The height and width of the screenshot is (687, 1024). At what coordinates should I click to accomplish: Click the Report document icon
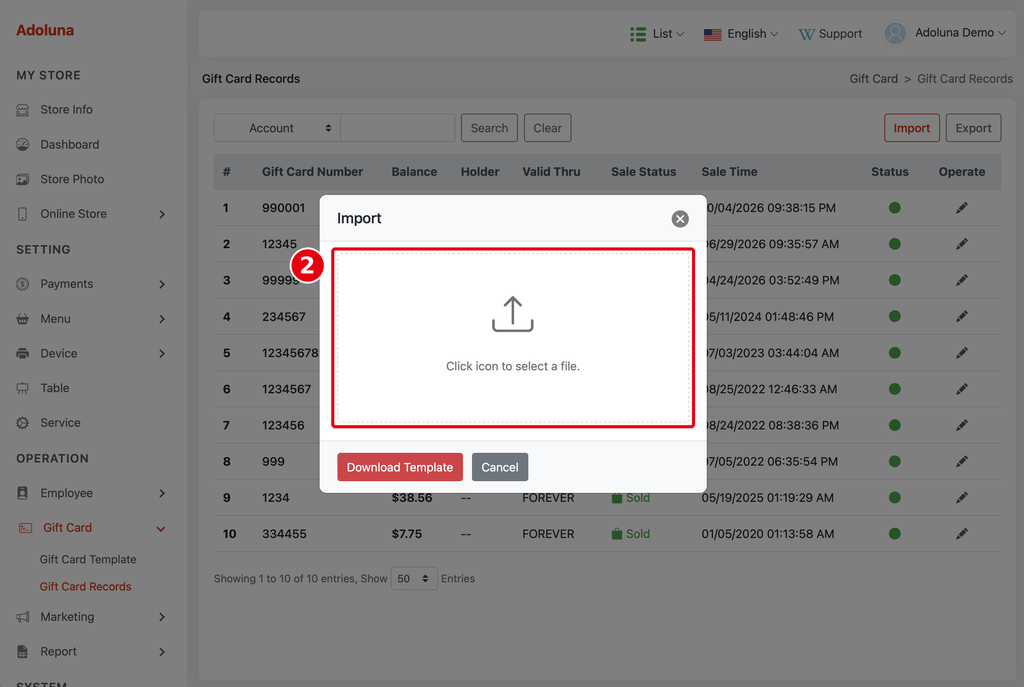click(x=23, y=651)
